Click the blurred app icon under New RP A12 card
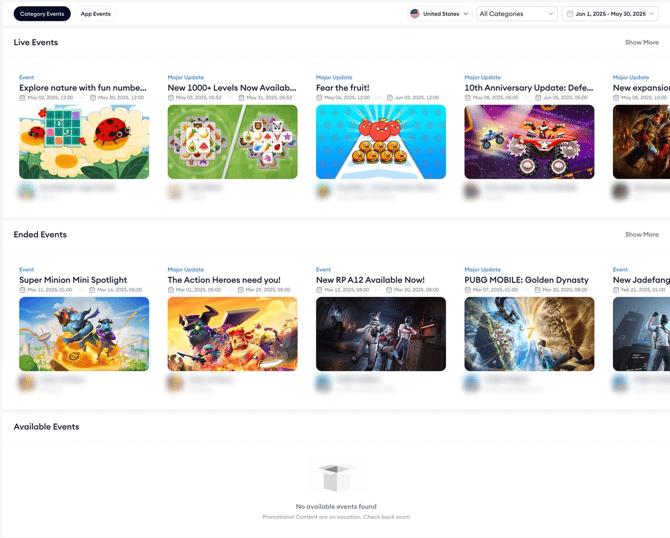The image size is (670, 538). (323, 383)
